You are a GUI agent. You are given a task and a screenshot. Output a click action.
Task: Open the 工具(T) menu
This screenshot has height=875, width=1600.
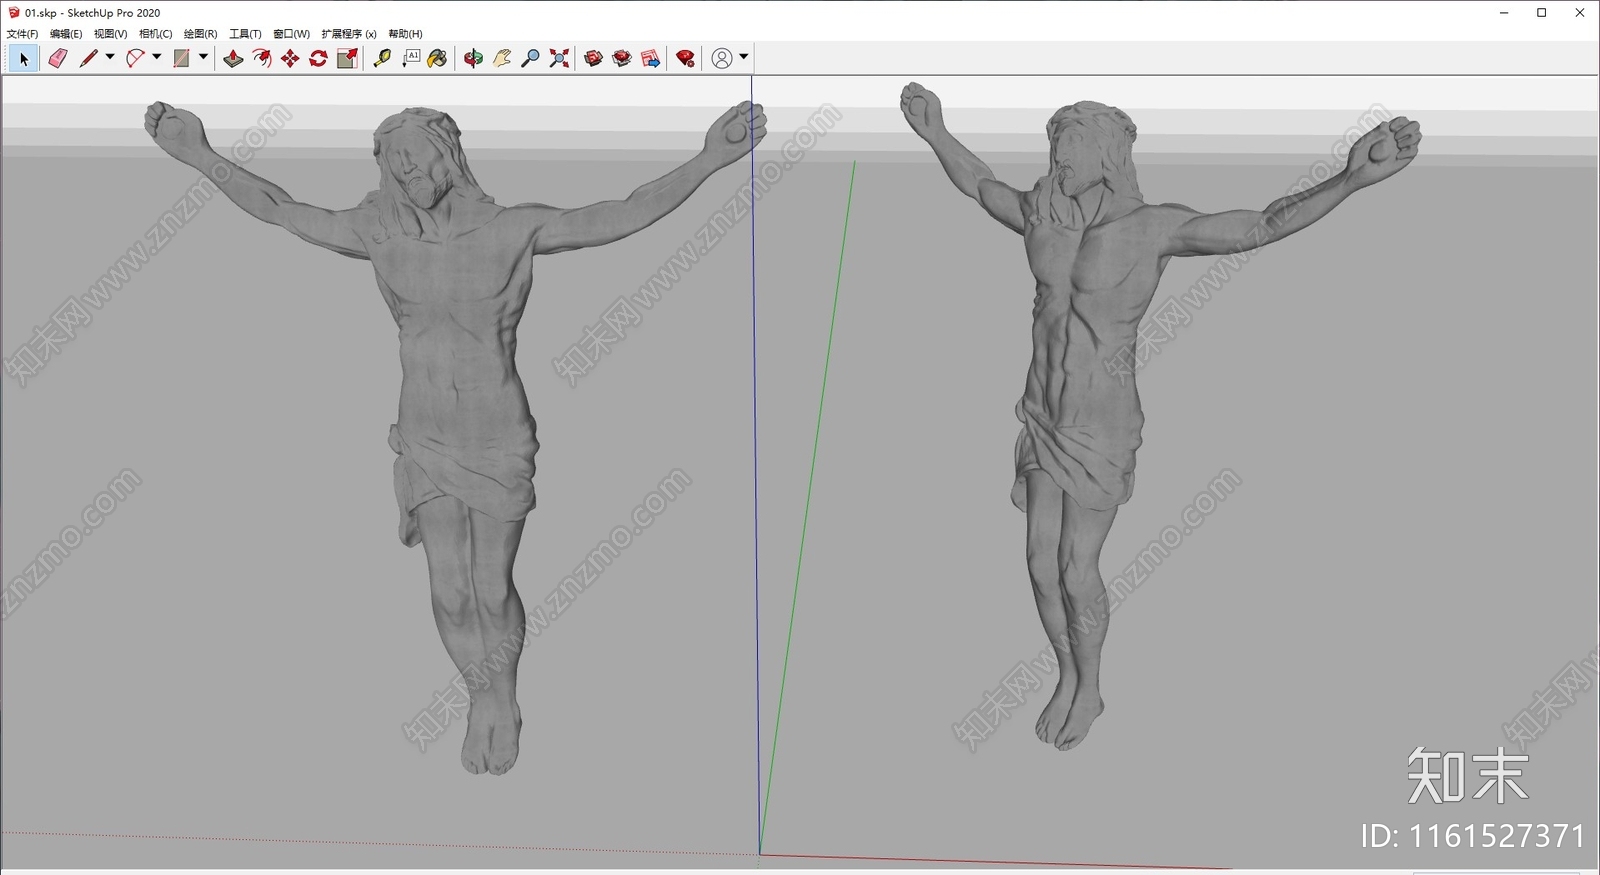[245, 34]
